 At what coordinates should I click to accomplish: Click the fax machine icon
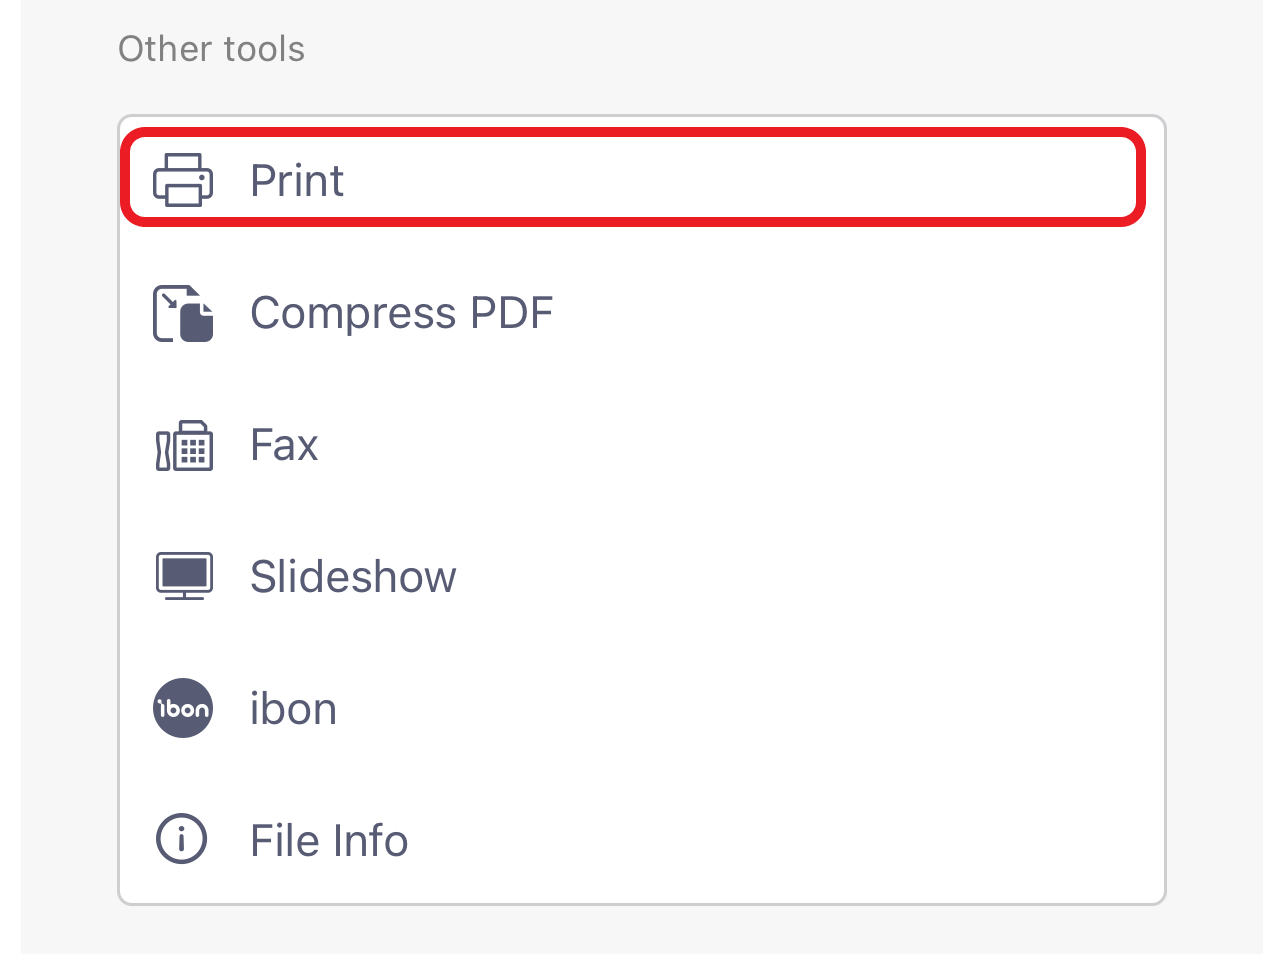pyautogui.click(x=184, y=446)
